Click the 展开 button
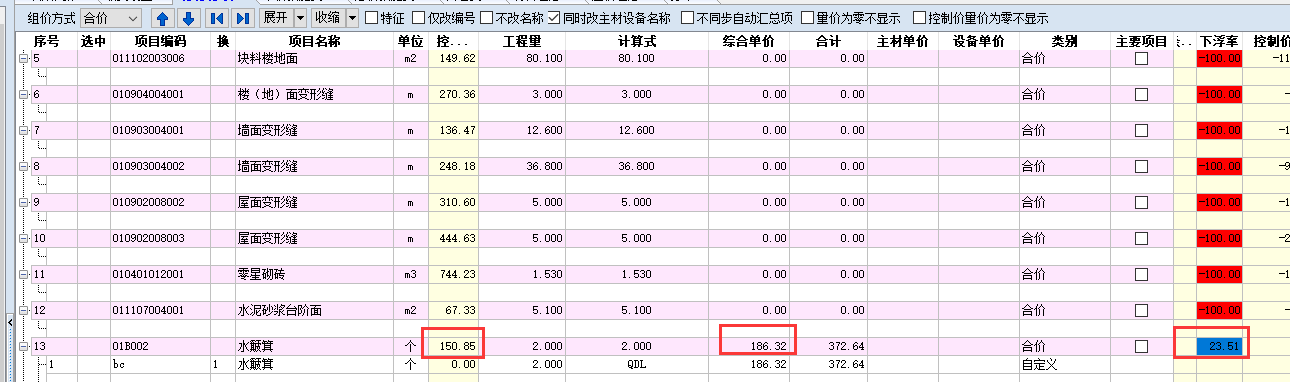 point(275,18)
